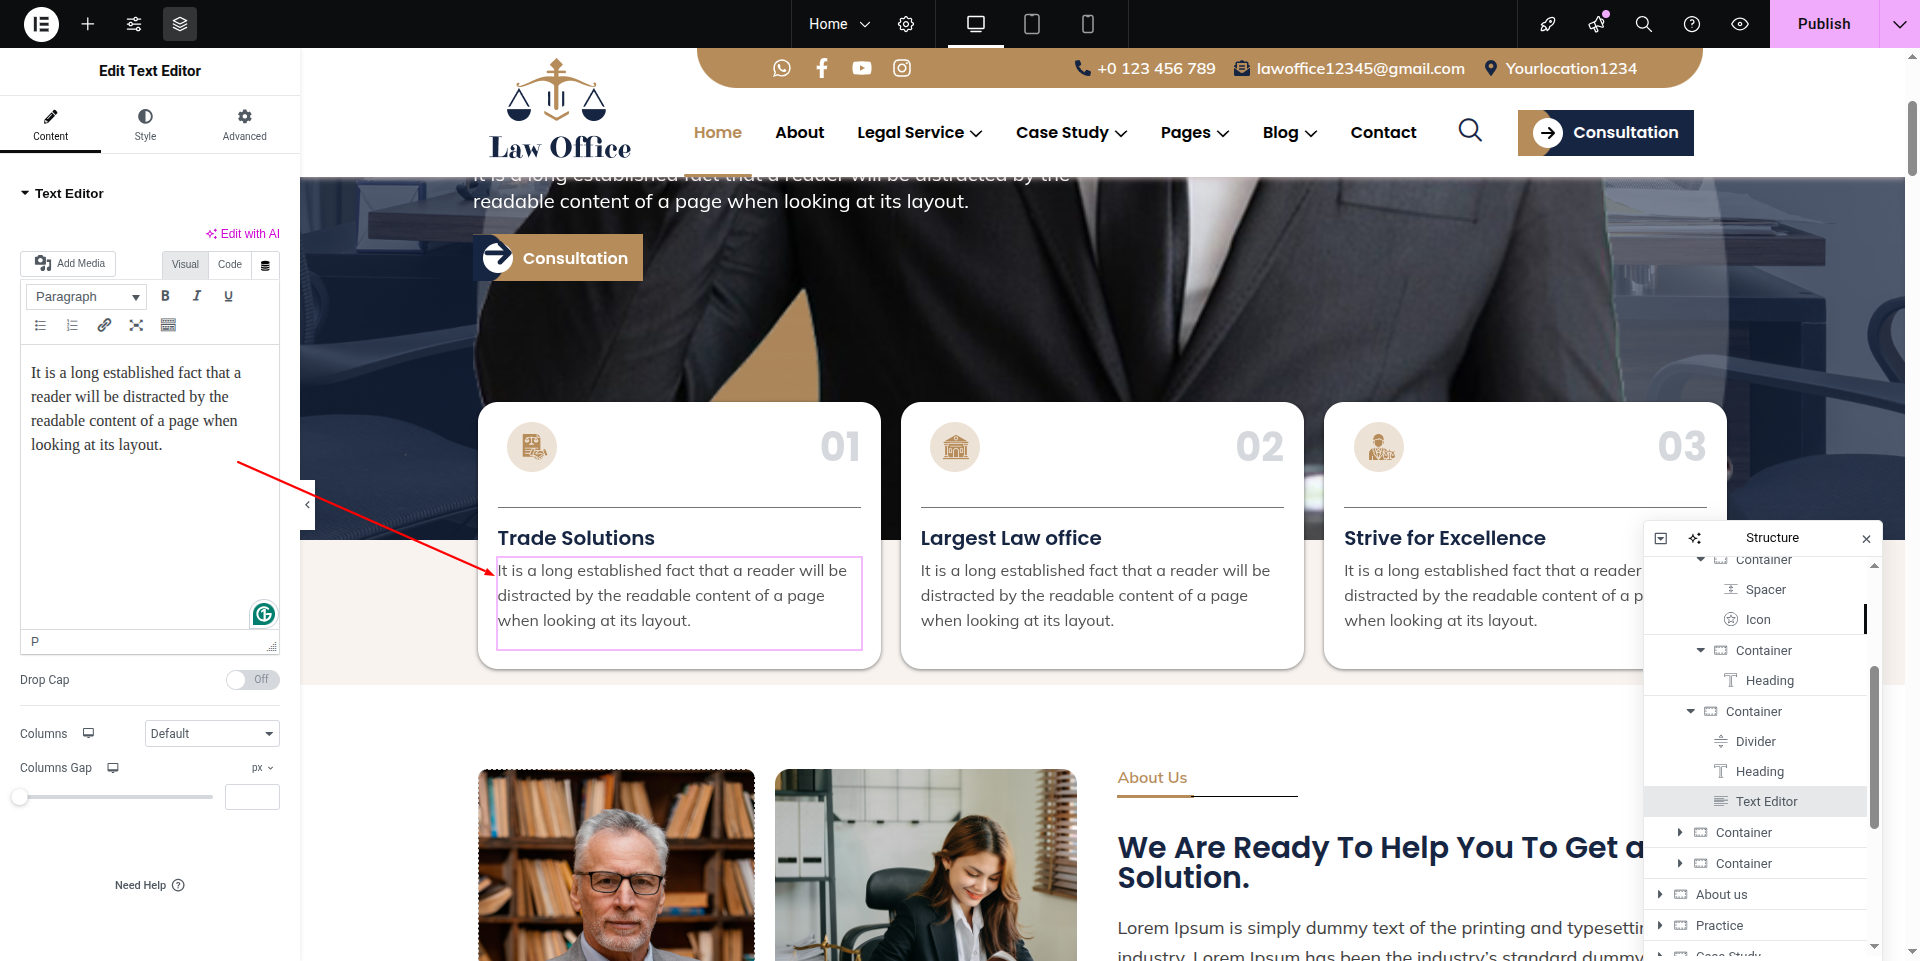Viewport: 1920px width, 961px height.
Task: Switch to desktop view mode
Action: click(976, 24)
